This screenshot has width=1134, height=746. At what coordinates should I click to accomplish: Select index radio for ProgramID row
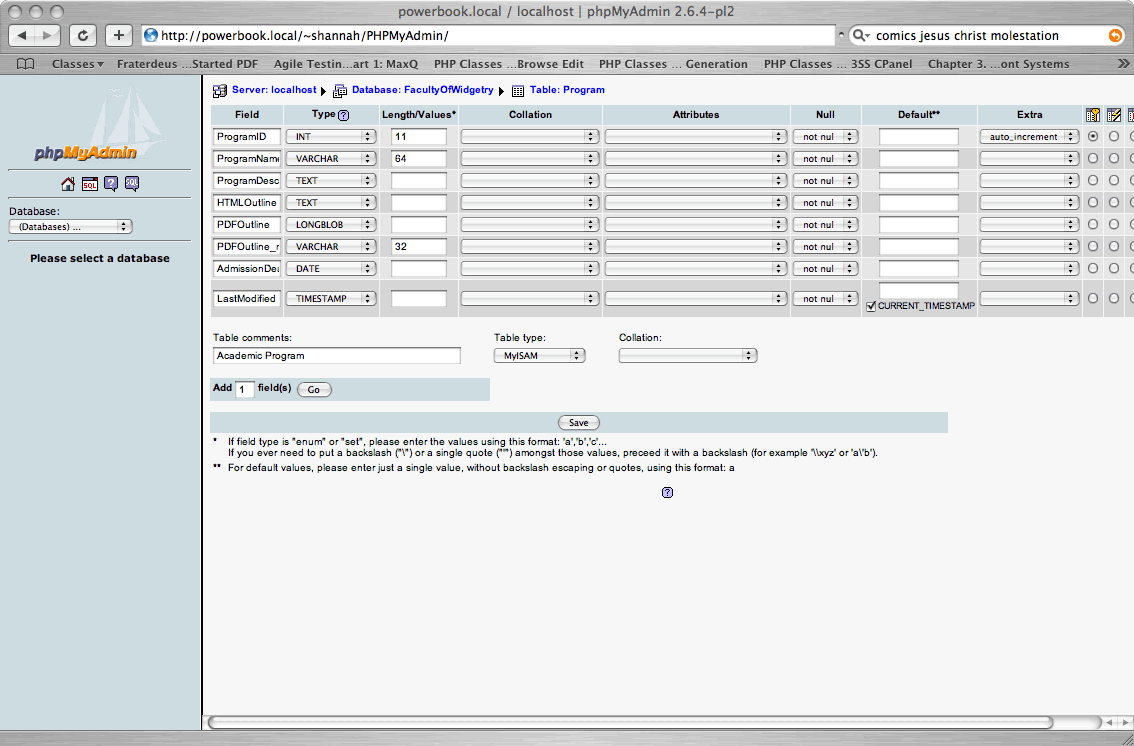pos(1114,136)
